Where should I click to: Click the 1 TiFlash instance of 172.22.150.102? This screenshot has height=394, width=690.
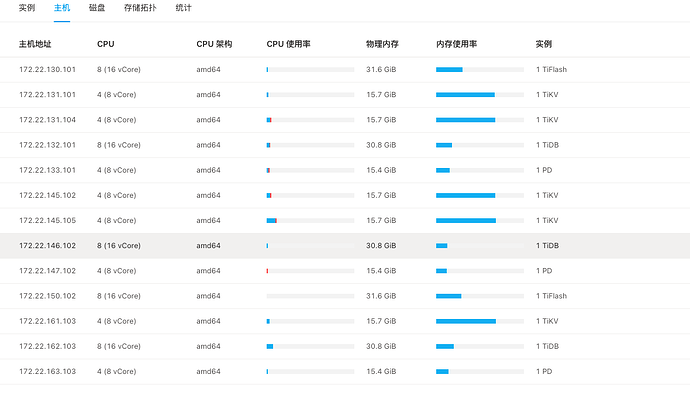(551, 296)
